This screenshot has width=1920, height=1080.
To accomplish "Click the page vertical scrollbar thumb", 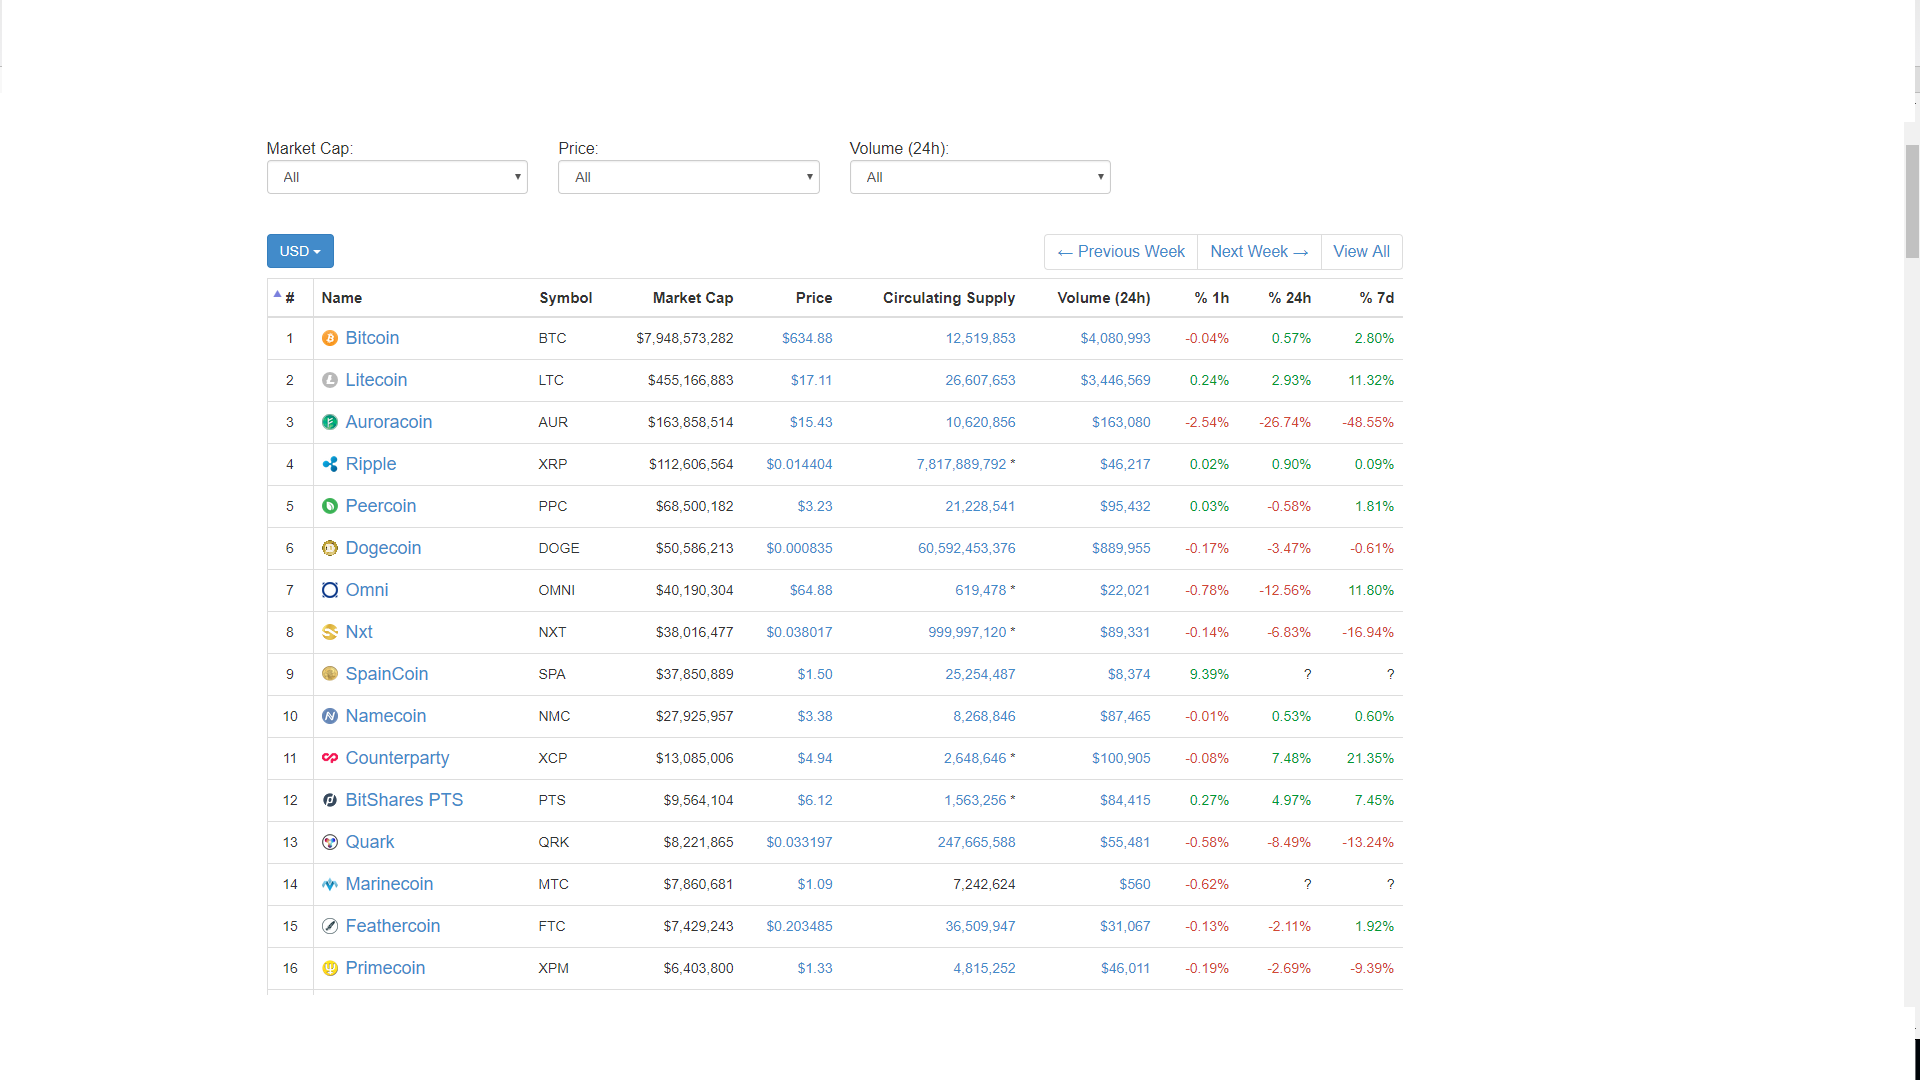I will coord(1912,201).
